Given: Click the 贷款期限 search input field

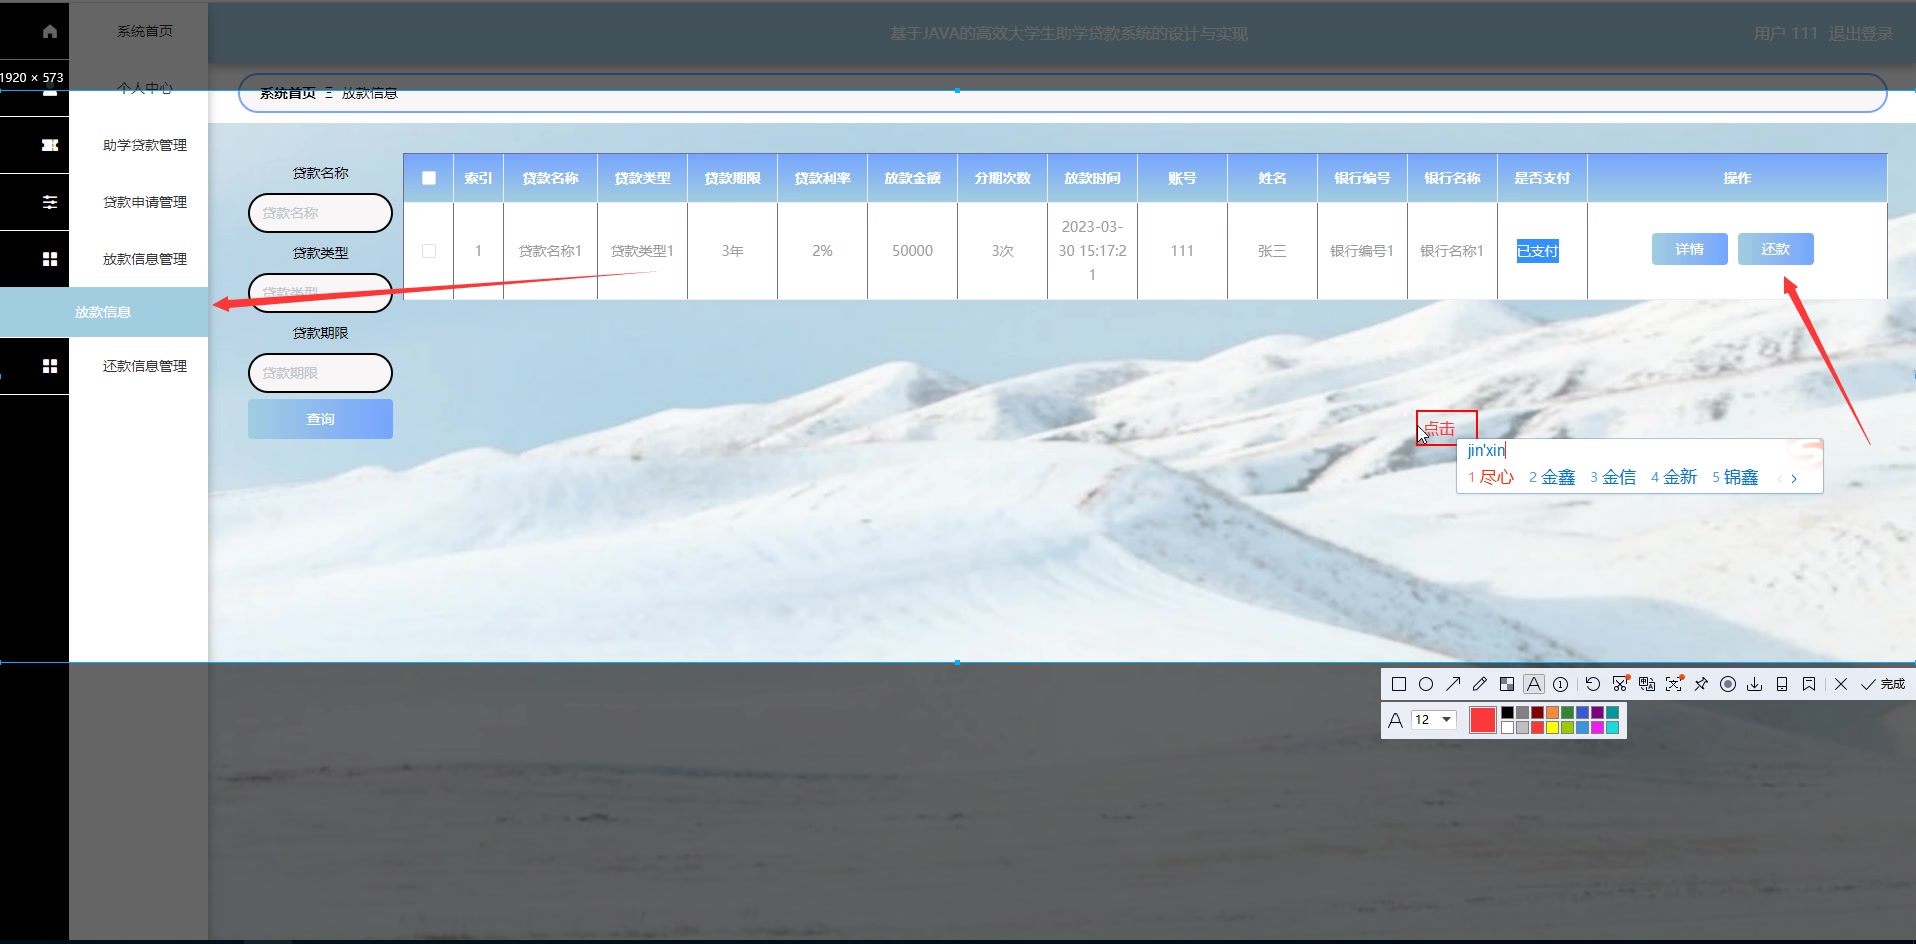Looking at the screenshot, I should (x=320, y=373).
